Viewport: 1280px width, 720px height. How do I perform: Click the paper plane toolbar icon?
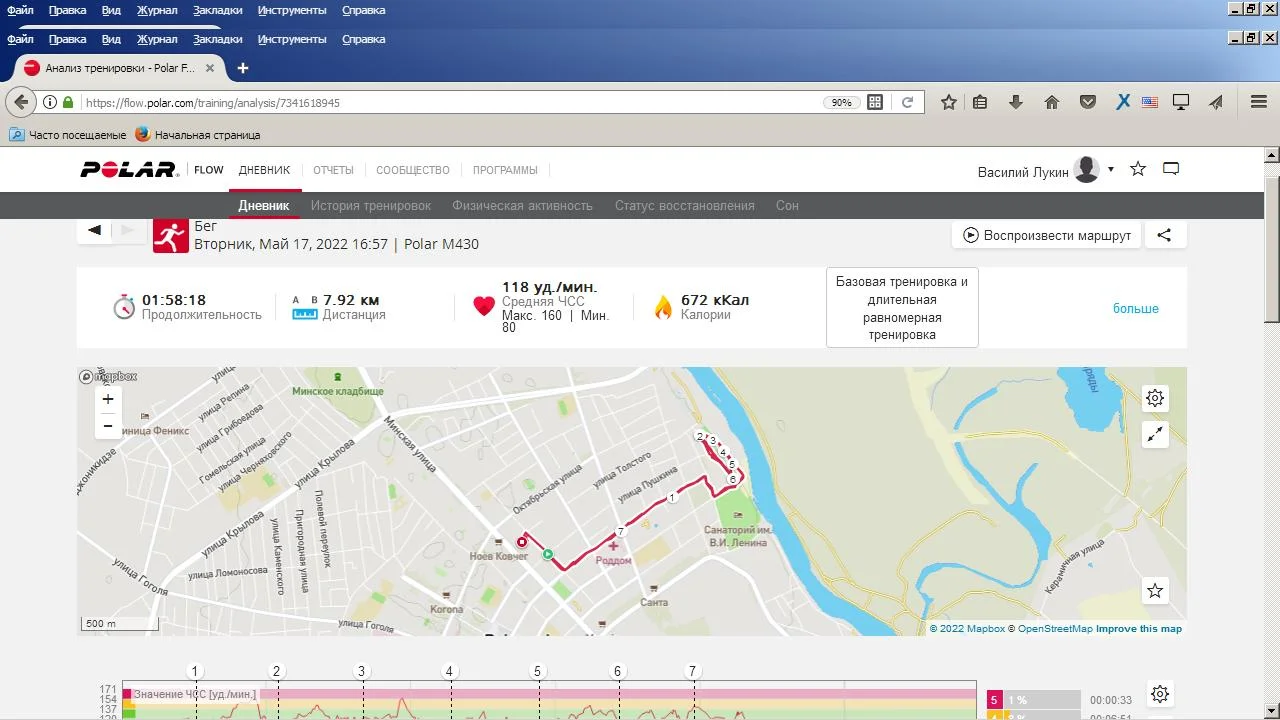1216,102
